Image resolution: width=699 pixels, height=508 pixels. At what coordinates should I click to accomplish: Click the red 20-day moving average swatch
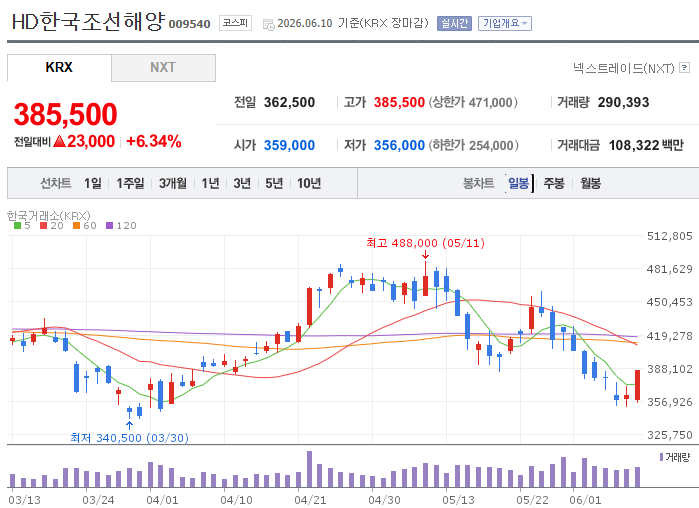pyautogui.click(x=43, y=225)
